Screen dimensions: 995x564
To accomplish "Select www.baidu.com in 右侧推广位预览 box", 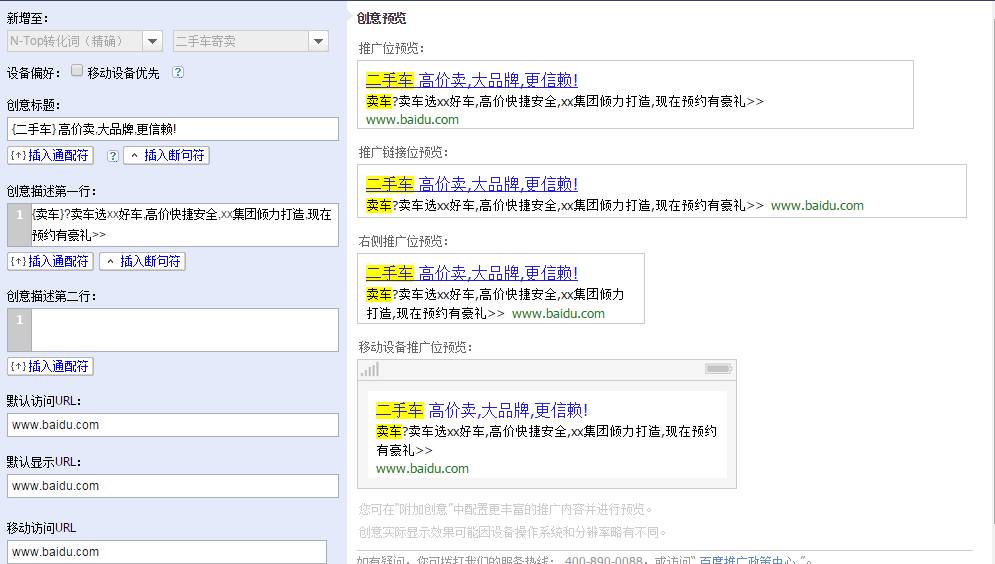I will click(x=558, y=313).
